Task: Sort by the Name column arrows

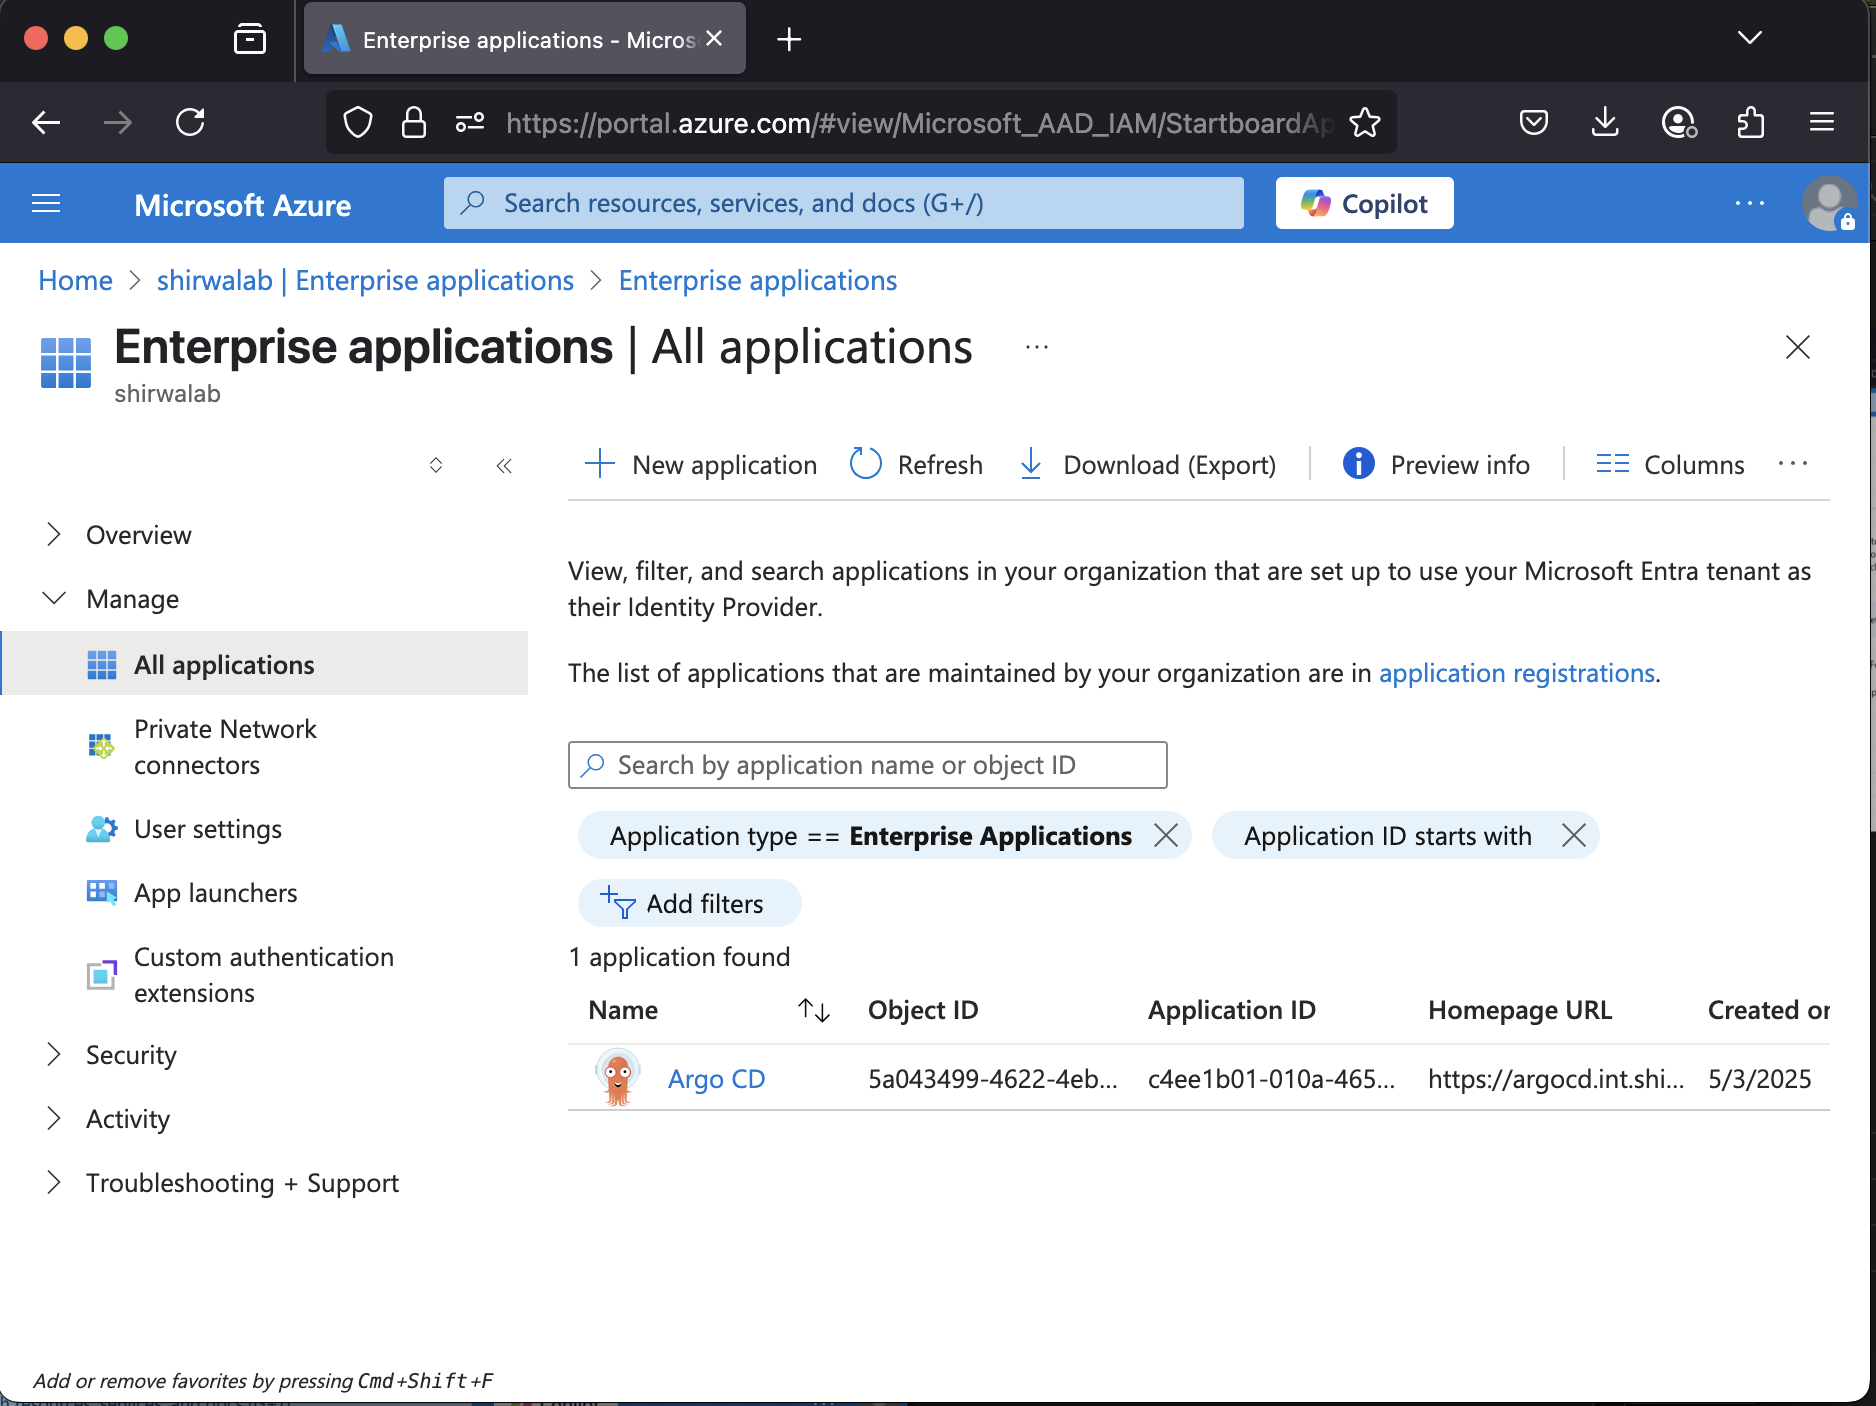Action: tap(814, 1010)
